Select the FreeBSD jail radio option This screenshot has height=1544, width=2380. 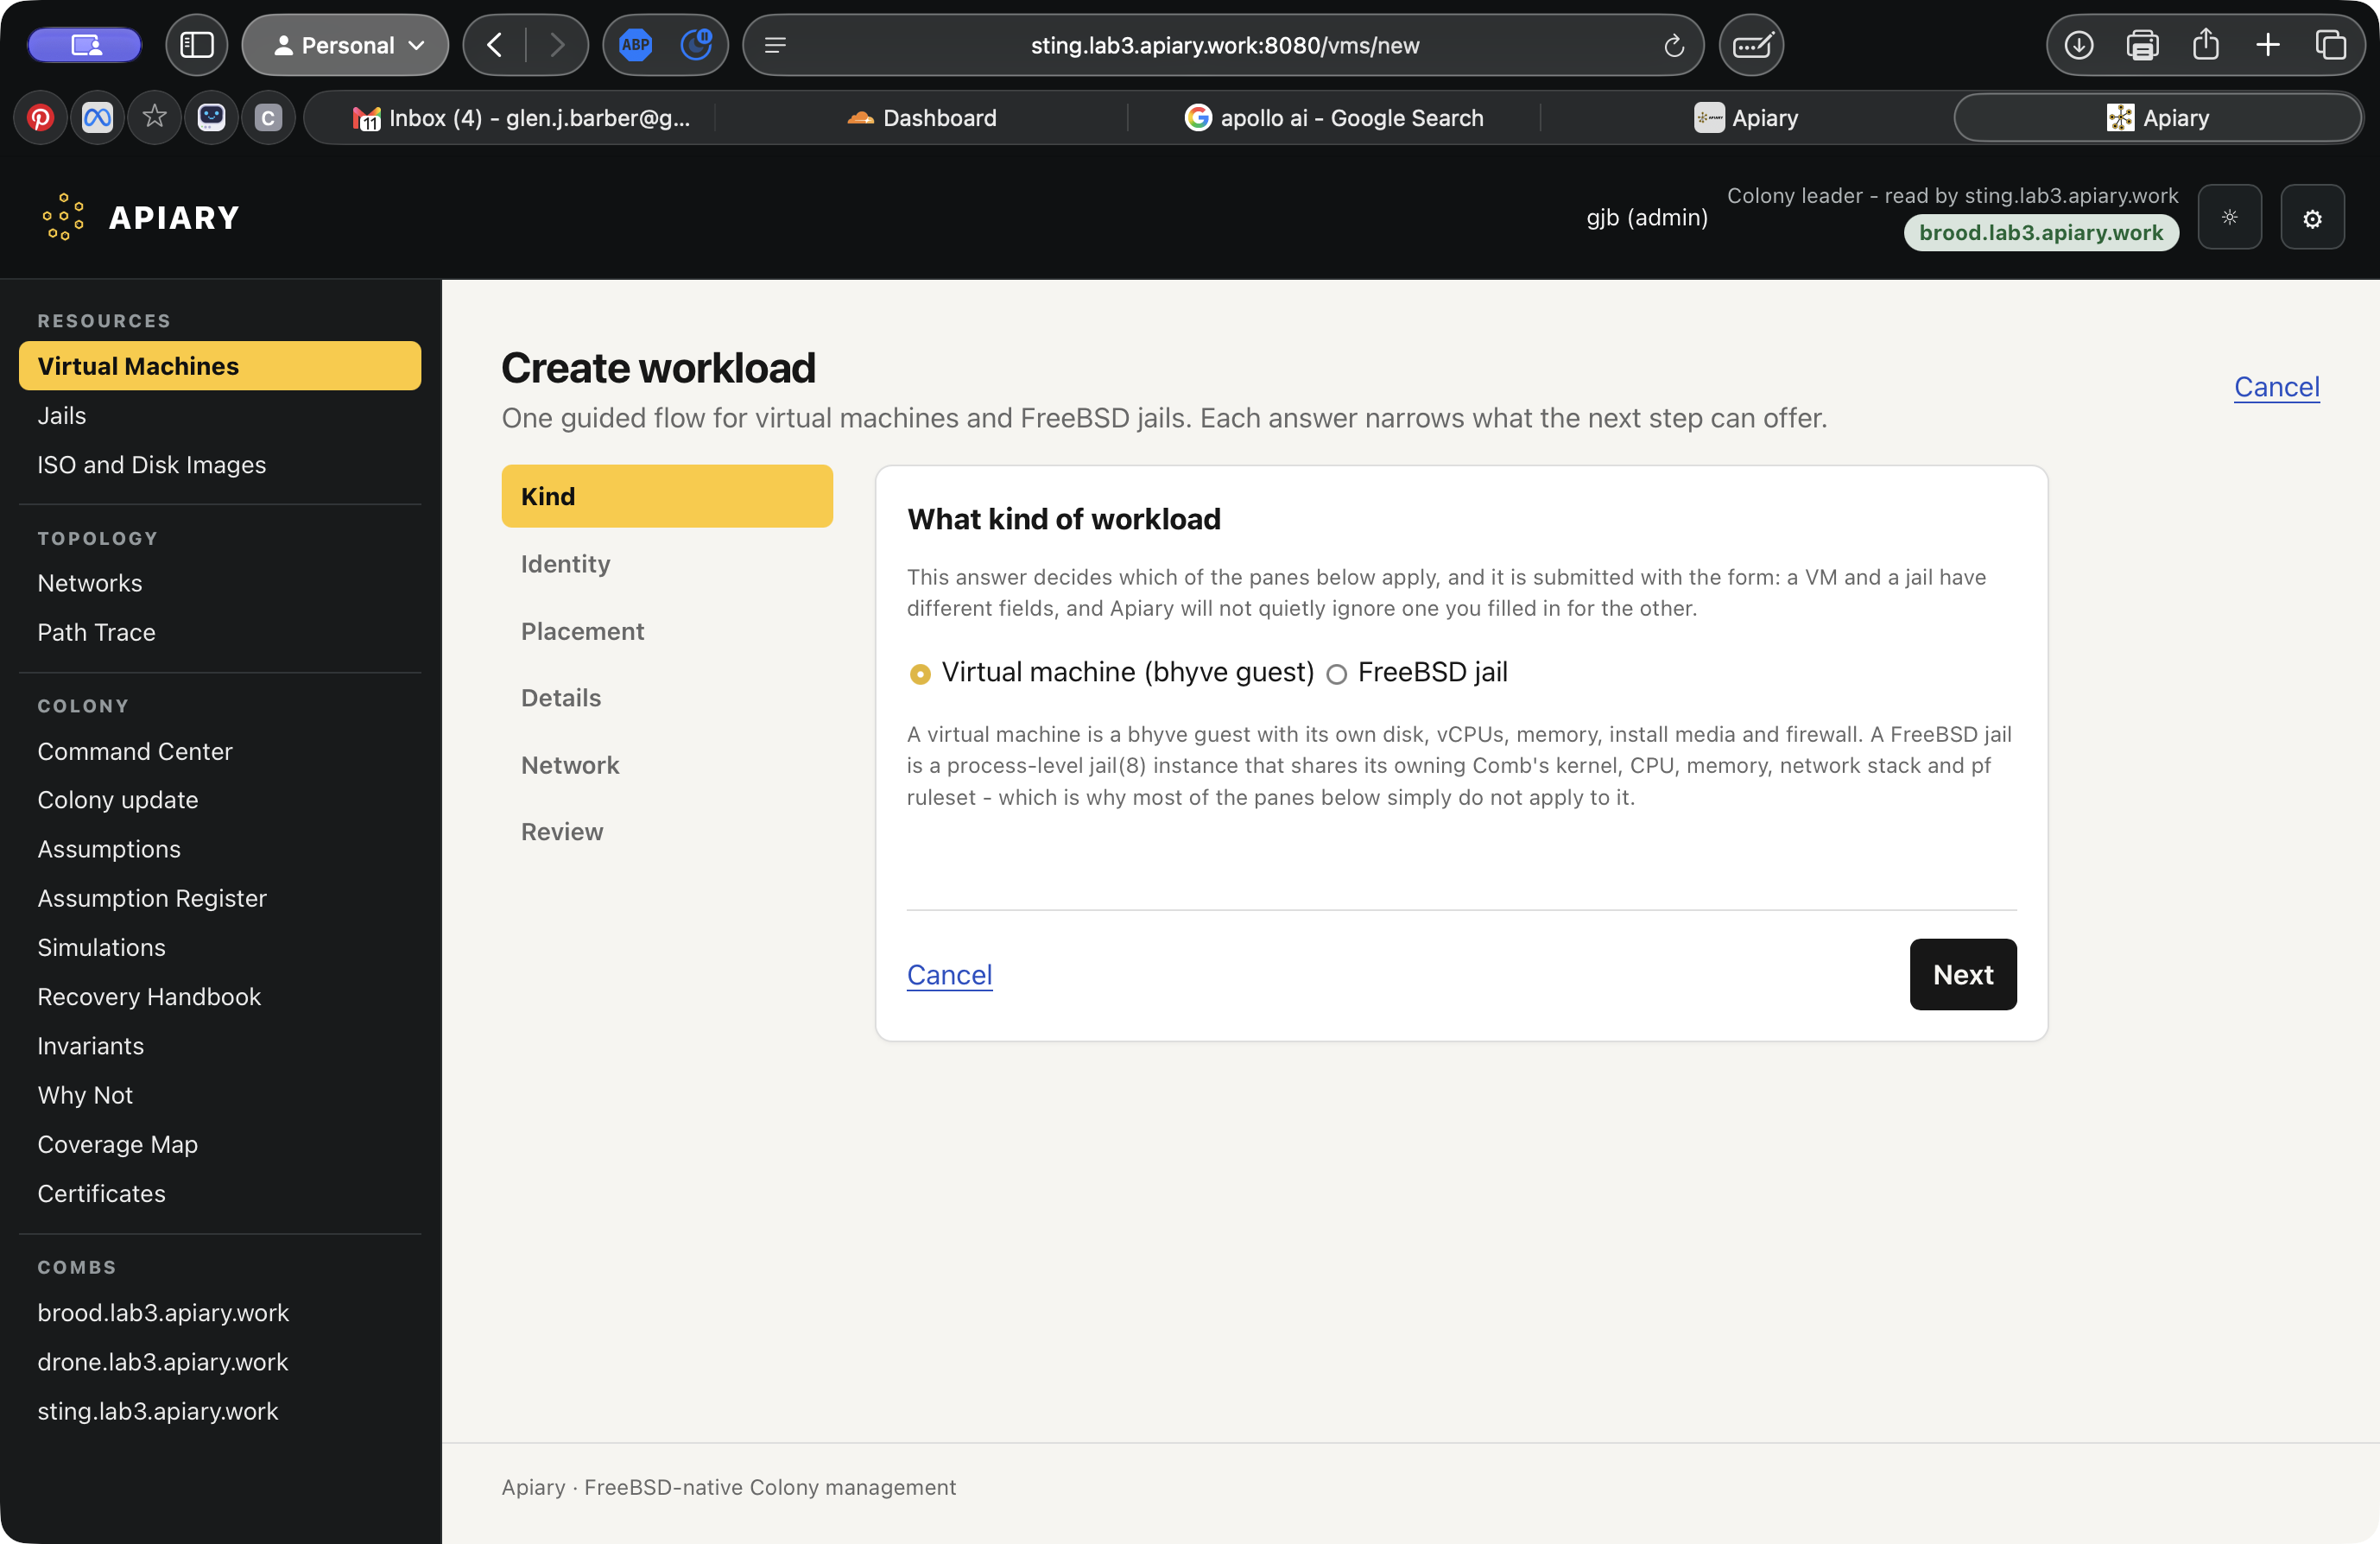tap(1336, 674)
